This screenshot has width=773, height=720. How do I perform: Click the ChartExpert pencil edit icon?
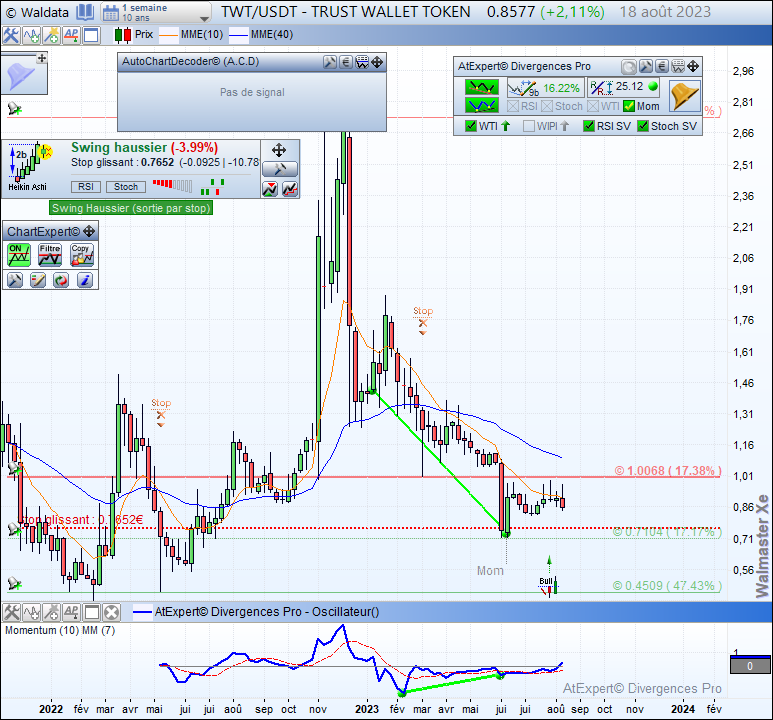(x=38, y=280)
